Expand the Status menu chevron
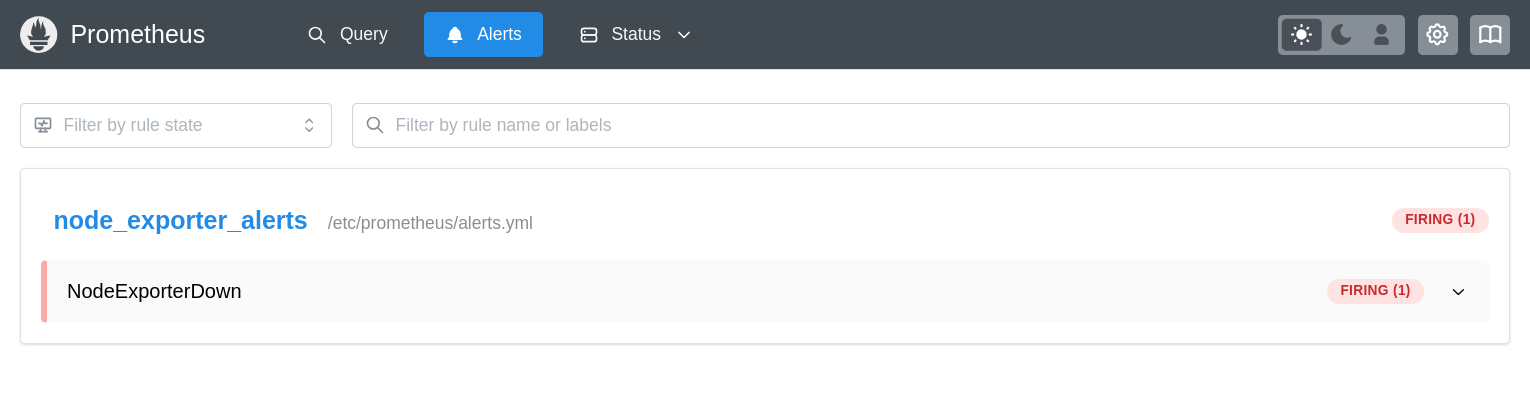Image resolution: width=1530 pixels, height=393 pixels. (684, 35)
